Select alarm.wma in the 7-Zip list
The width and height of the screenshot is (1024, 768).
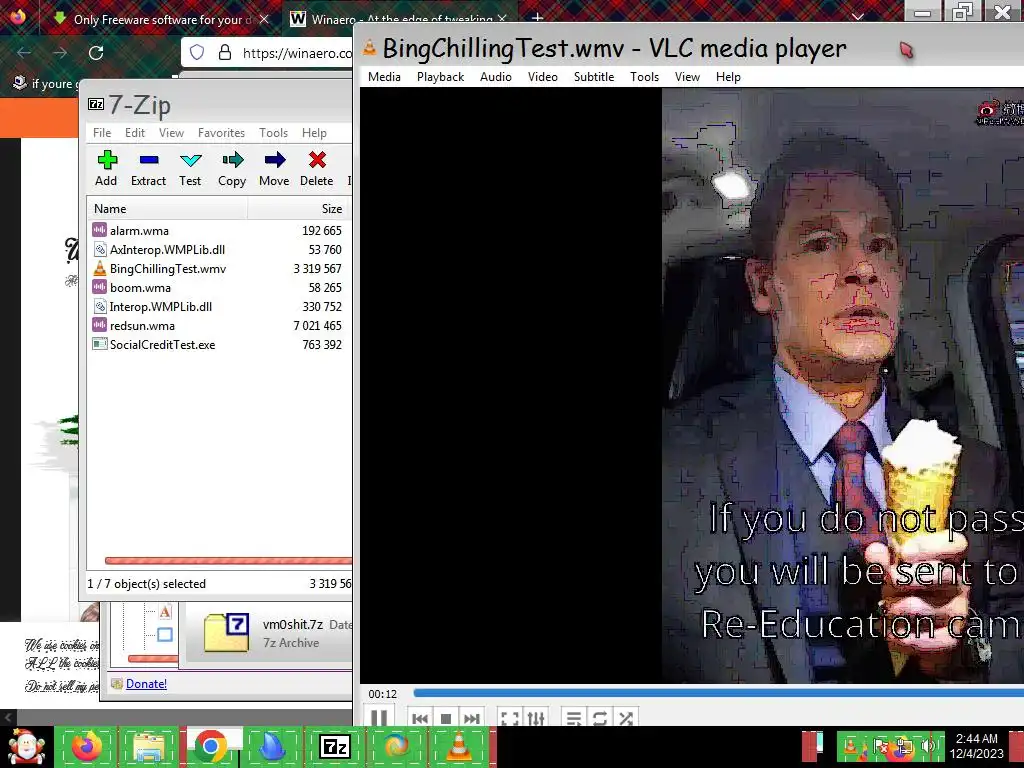[x=218, y=231]
